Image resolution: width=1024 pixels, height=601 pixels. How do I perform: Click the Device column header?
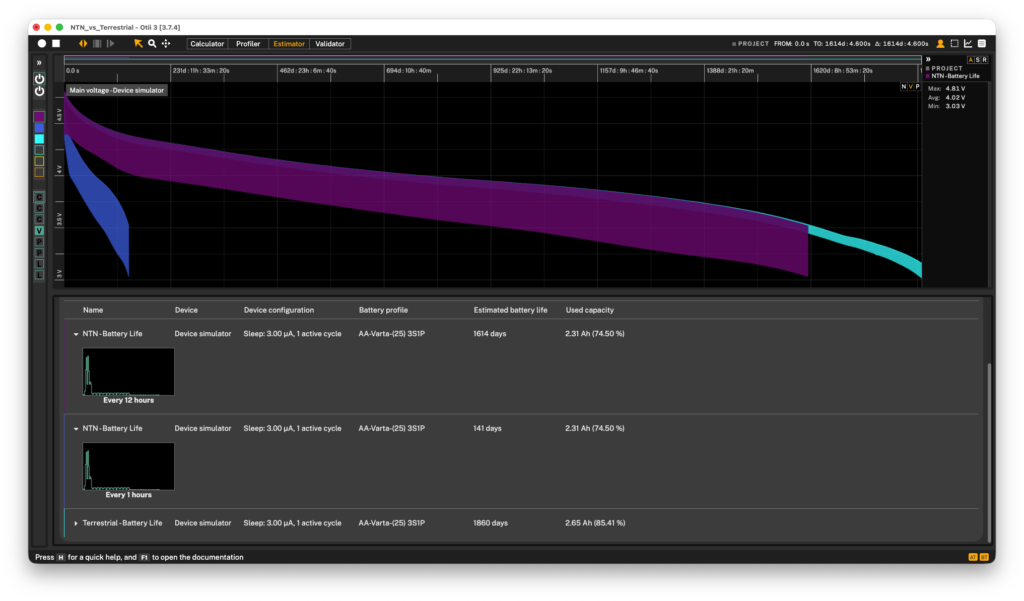186,310
